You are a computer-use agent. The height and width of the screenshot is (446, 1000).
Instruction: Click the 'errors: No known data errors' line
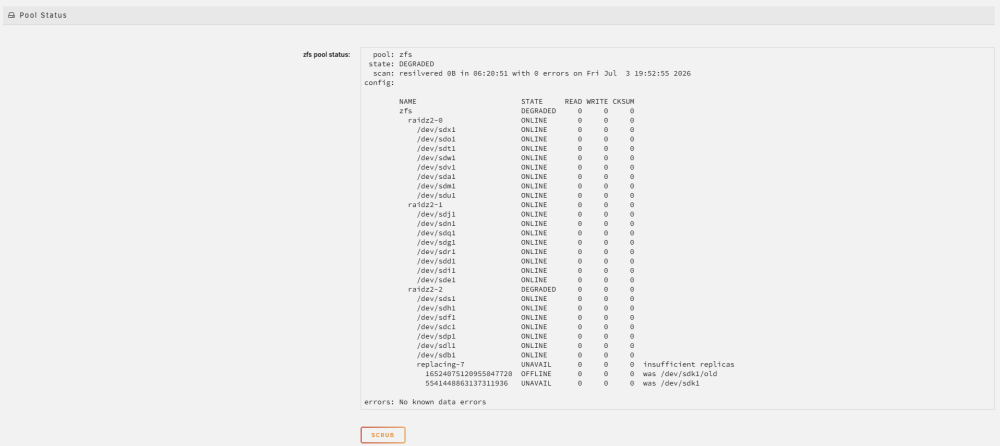click(x=425, y=402)
